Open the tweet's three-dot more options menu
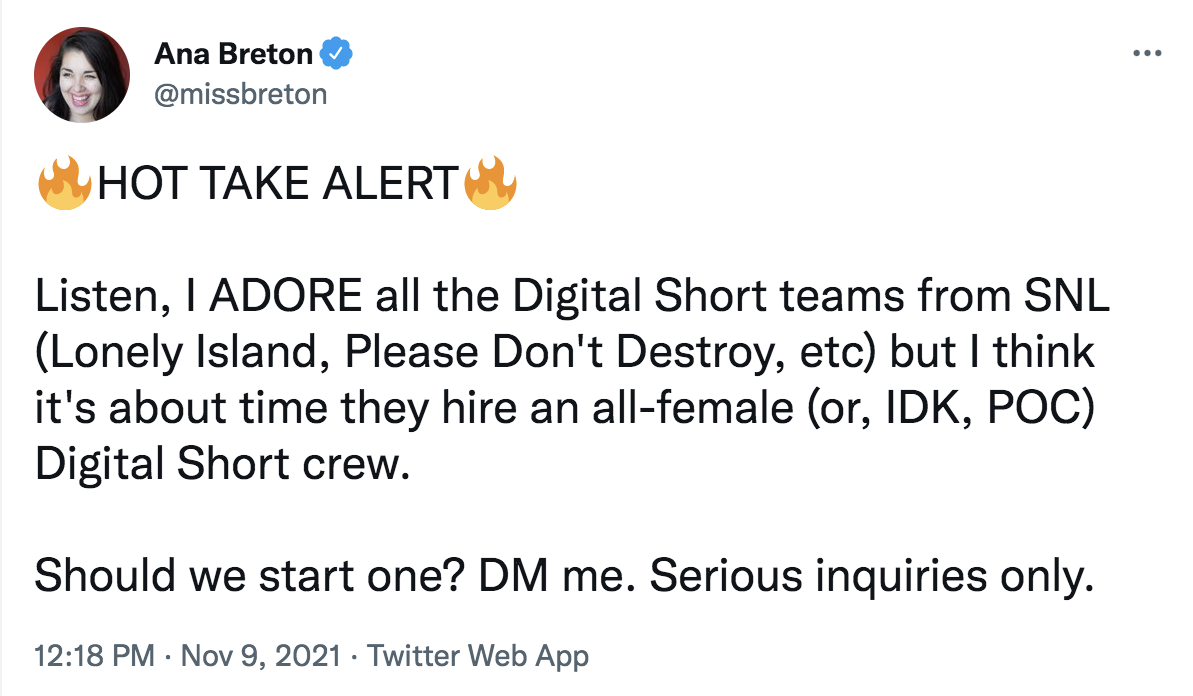 [1147, 53]
